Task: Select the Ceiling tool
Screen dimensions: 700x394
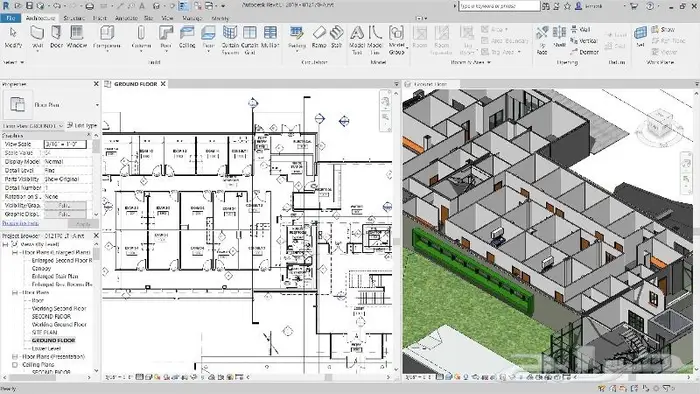Action: [187, 37]
